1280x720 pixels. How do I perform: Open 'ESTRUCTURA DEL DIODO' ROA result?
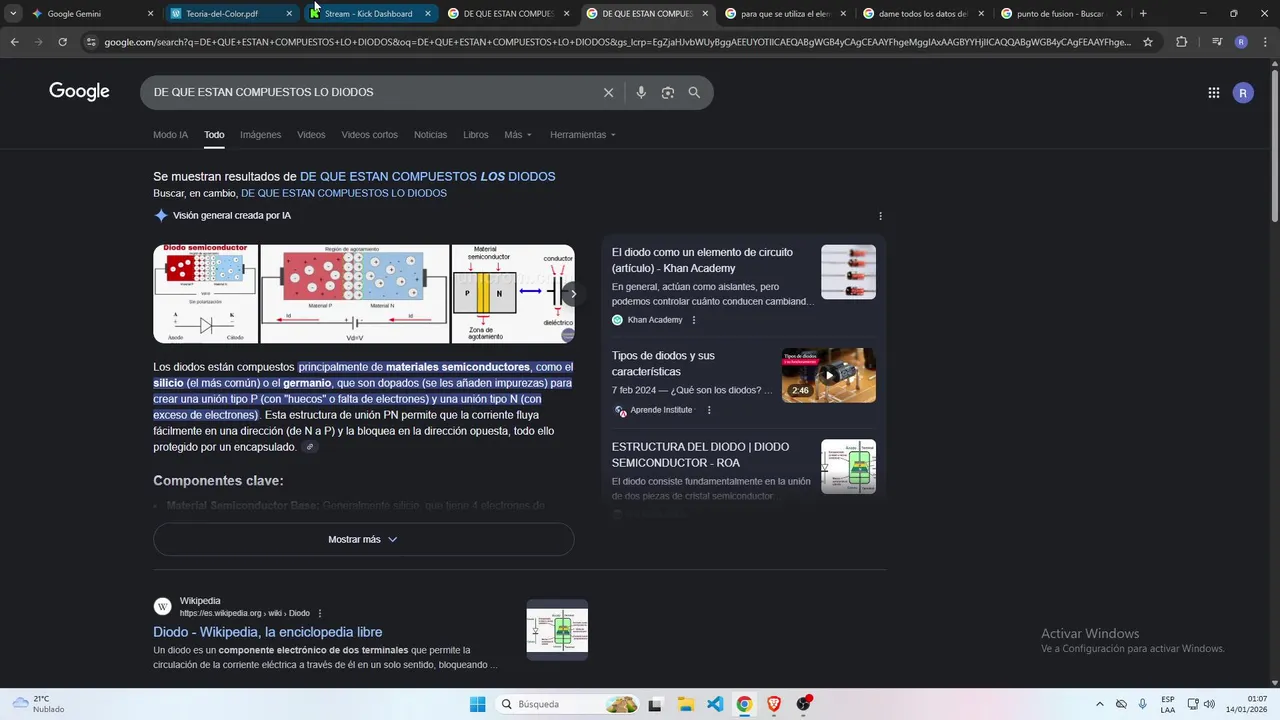click(x=700, y=455)
